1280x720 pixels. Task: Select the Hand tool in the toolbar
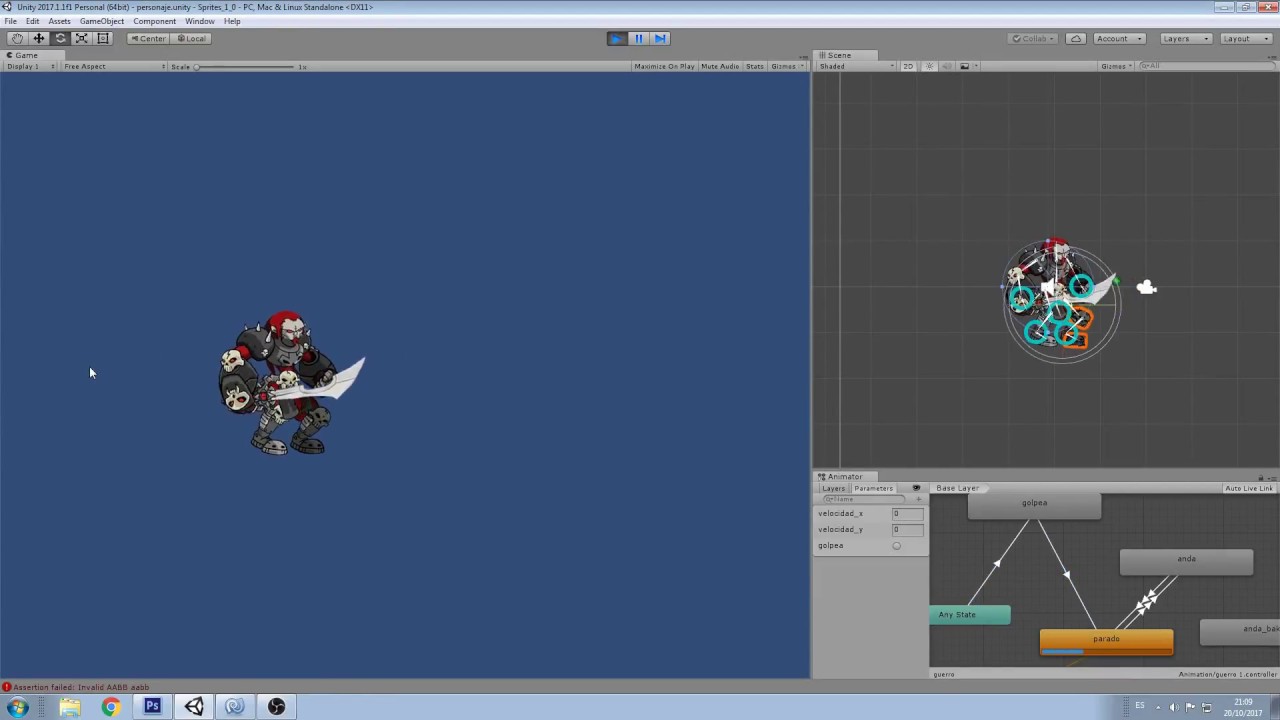click(x=18, y=38)
